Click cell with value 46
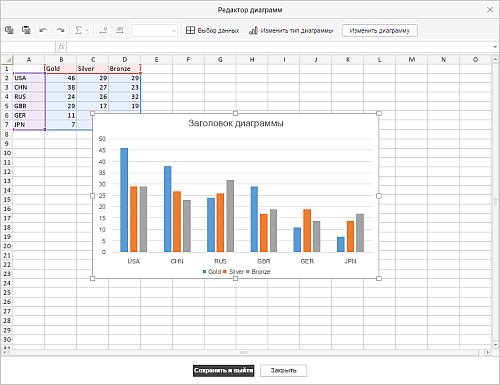Image resolution: width=500 pixels, height=385 pixels. (60, 78)
